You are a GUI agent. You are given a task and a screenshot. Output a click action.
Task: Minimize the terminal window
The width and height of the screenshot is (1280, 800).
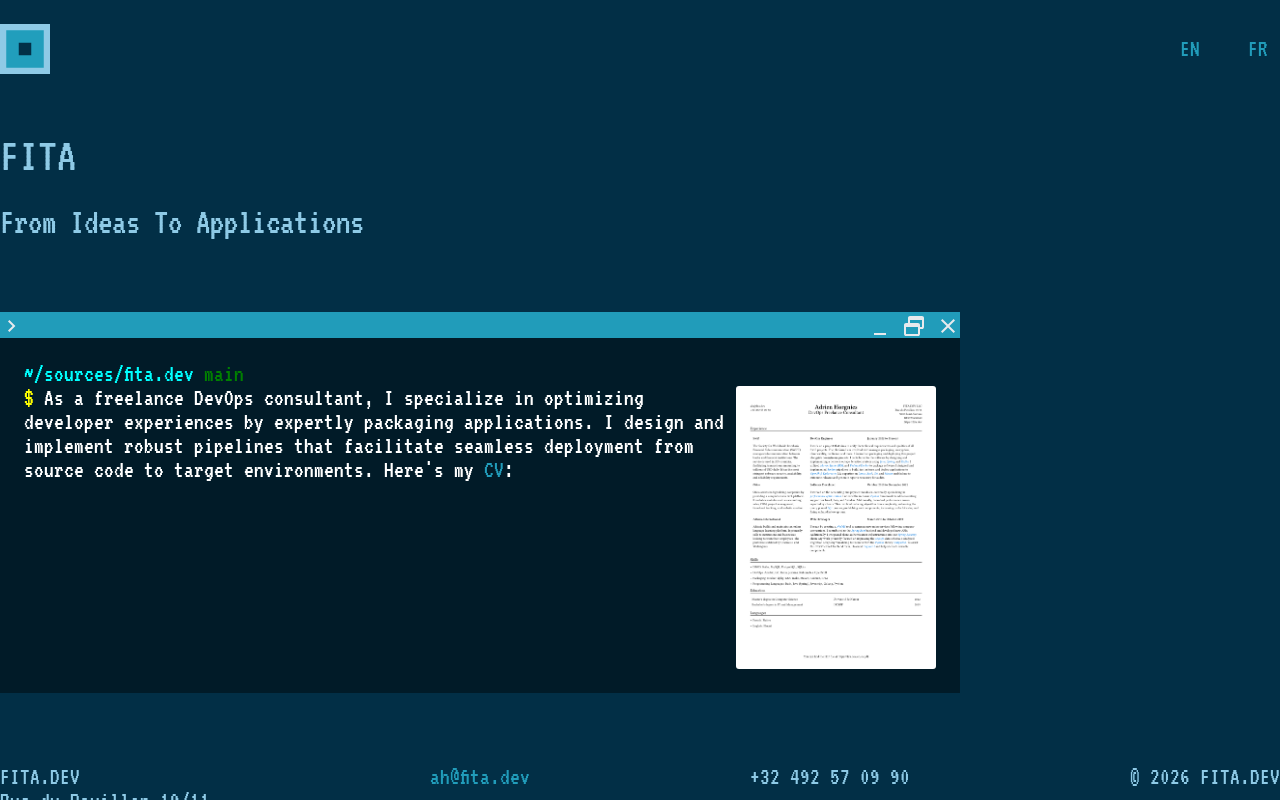[880, 327]
